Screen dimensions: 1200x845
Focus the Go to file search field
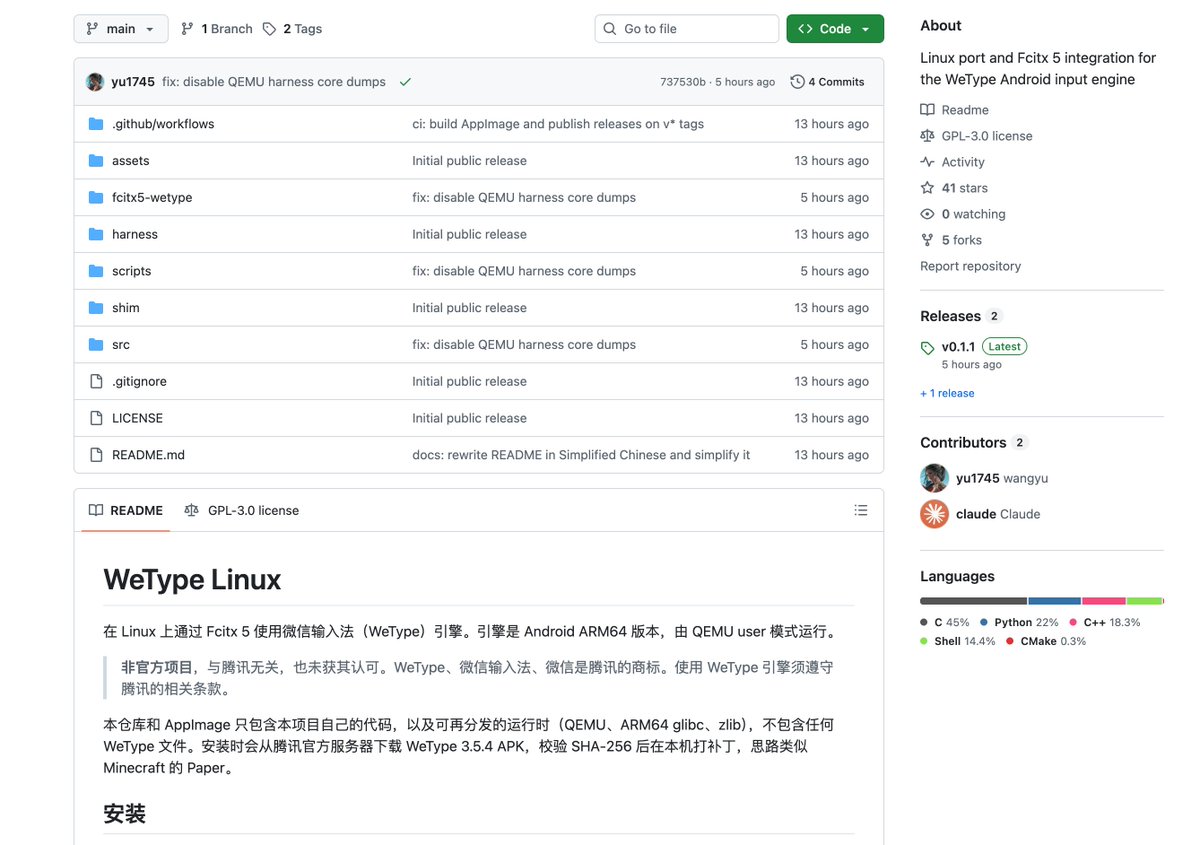point(687,29)
